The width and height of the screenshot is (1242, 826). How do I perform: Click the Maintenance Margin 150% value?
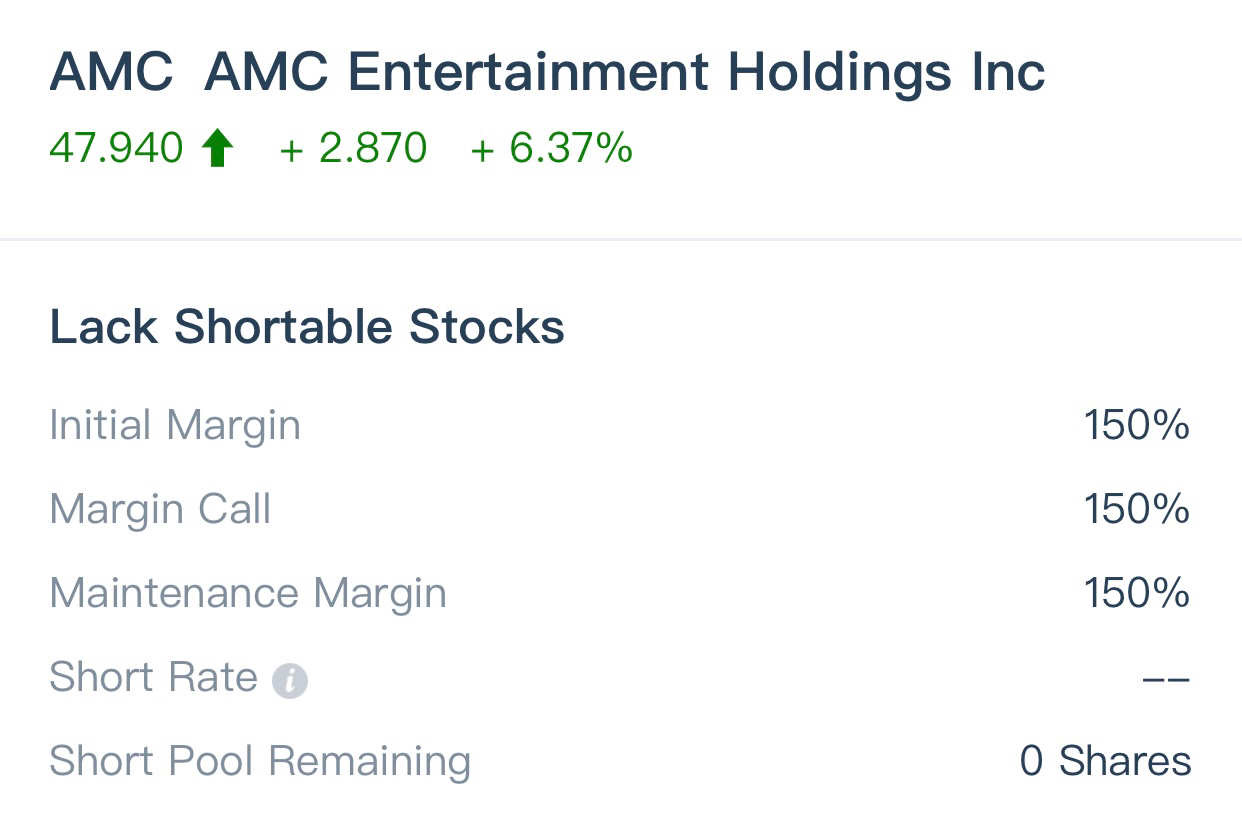coord(1136,593)
